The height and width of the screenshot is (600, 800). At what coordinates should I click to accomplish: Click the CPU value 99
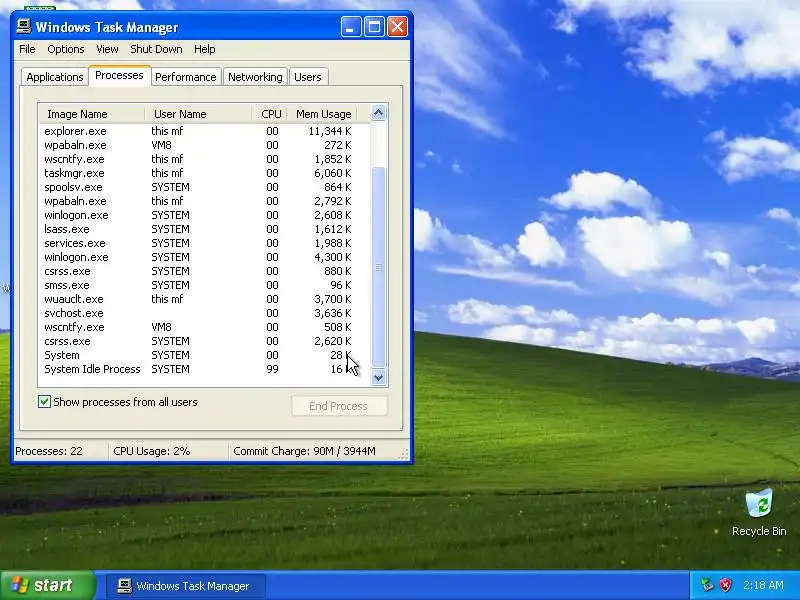[x=272, y=369]
